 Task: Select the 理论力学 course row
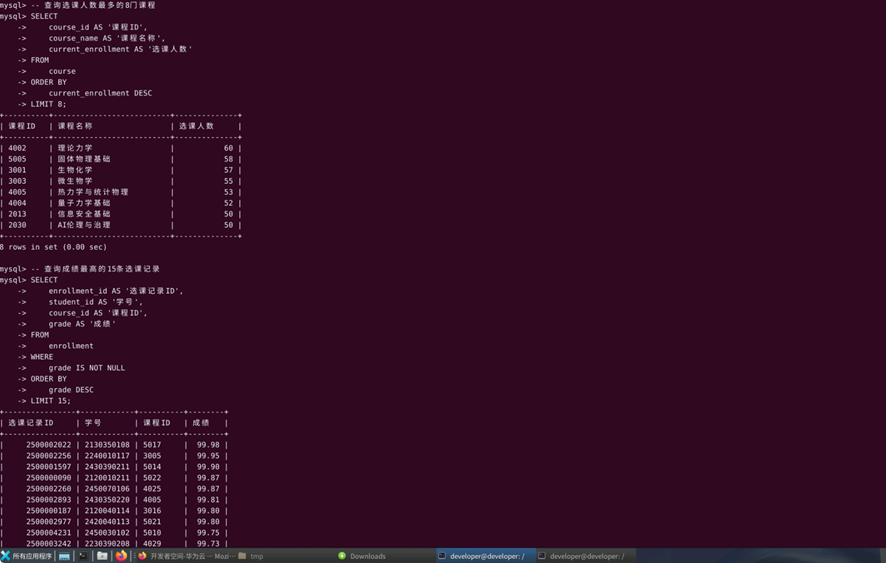tap(75, 148)
